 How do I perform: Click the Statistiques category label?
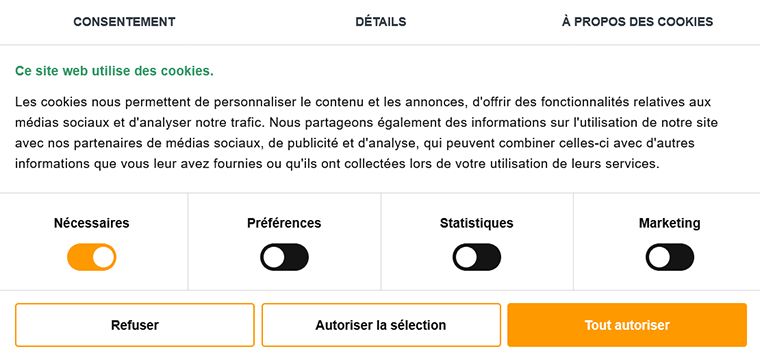pos(476,223)
